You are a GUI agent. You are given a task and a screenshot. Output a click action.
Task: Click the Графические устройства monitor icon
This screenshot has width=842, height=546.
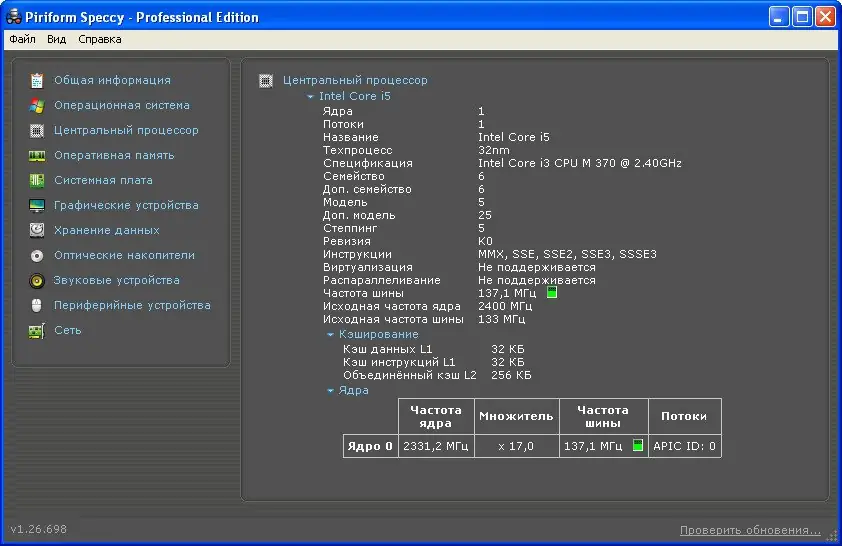click(x=37, y=206)
